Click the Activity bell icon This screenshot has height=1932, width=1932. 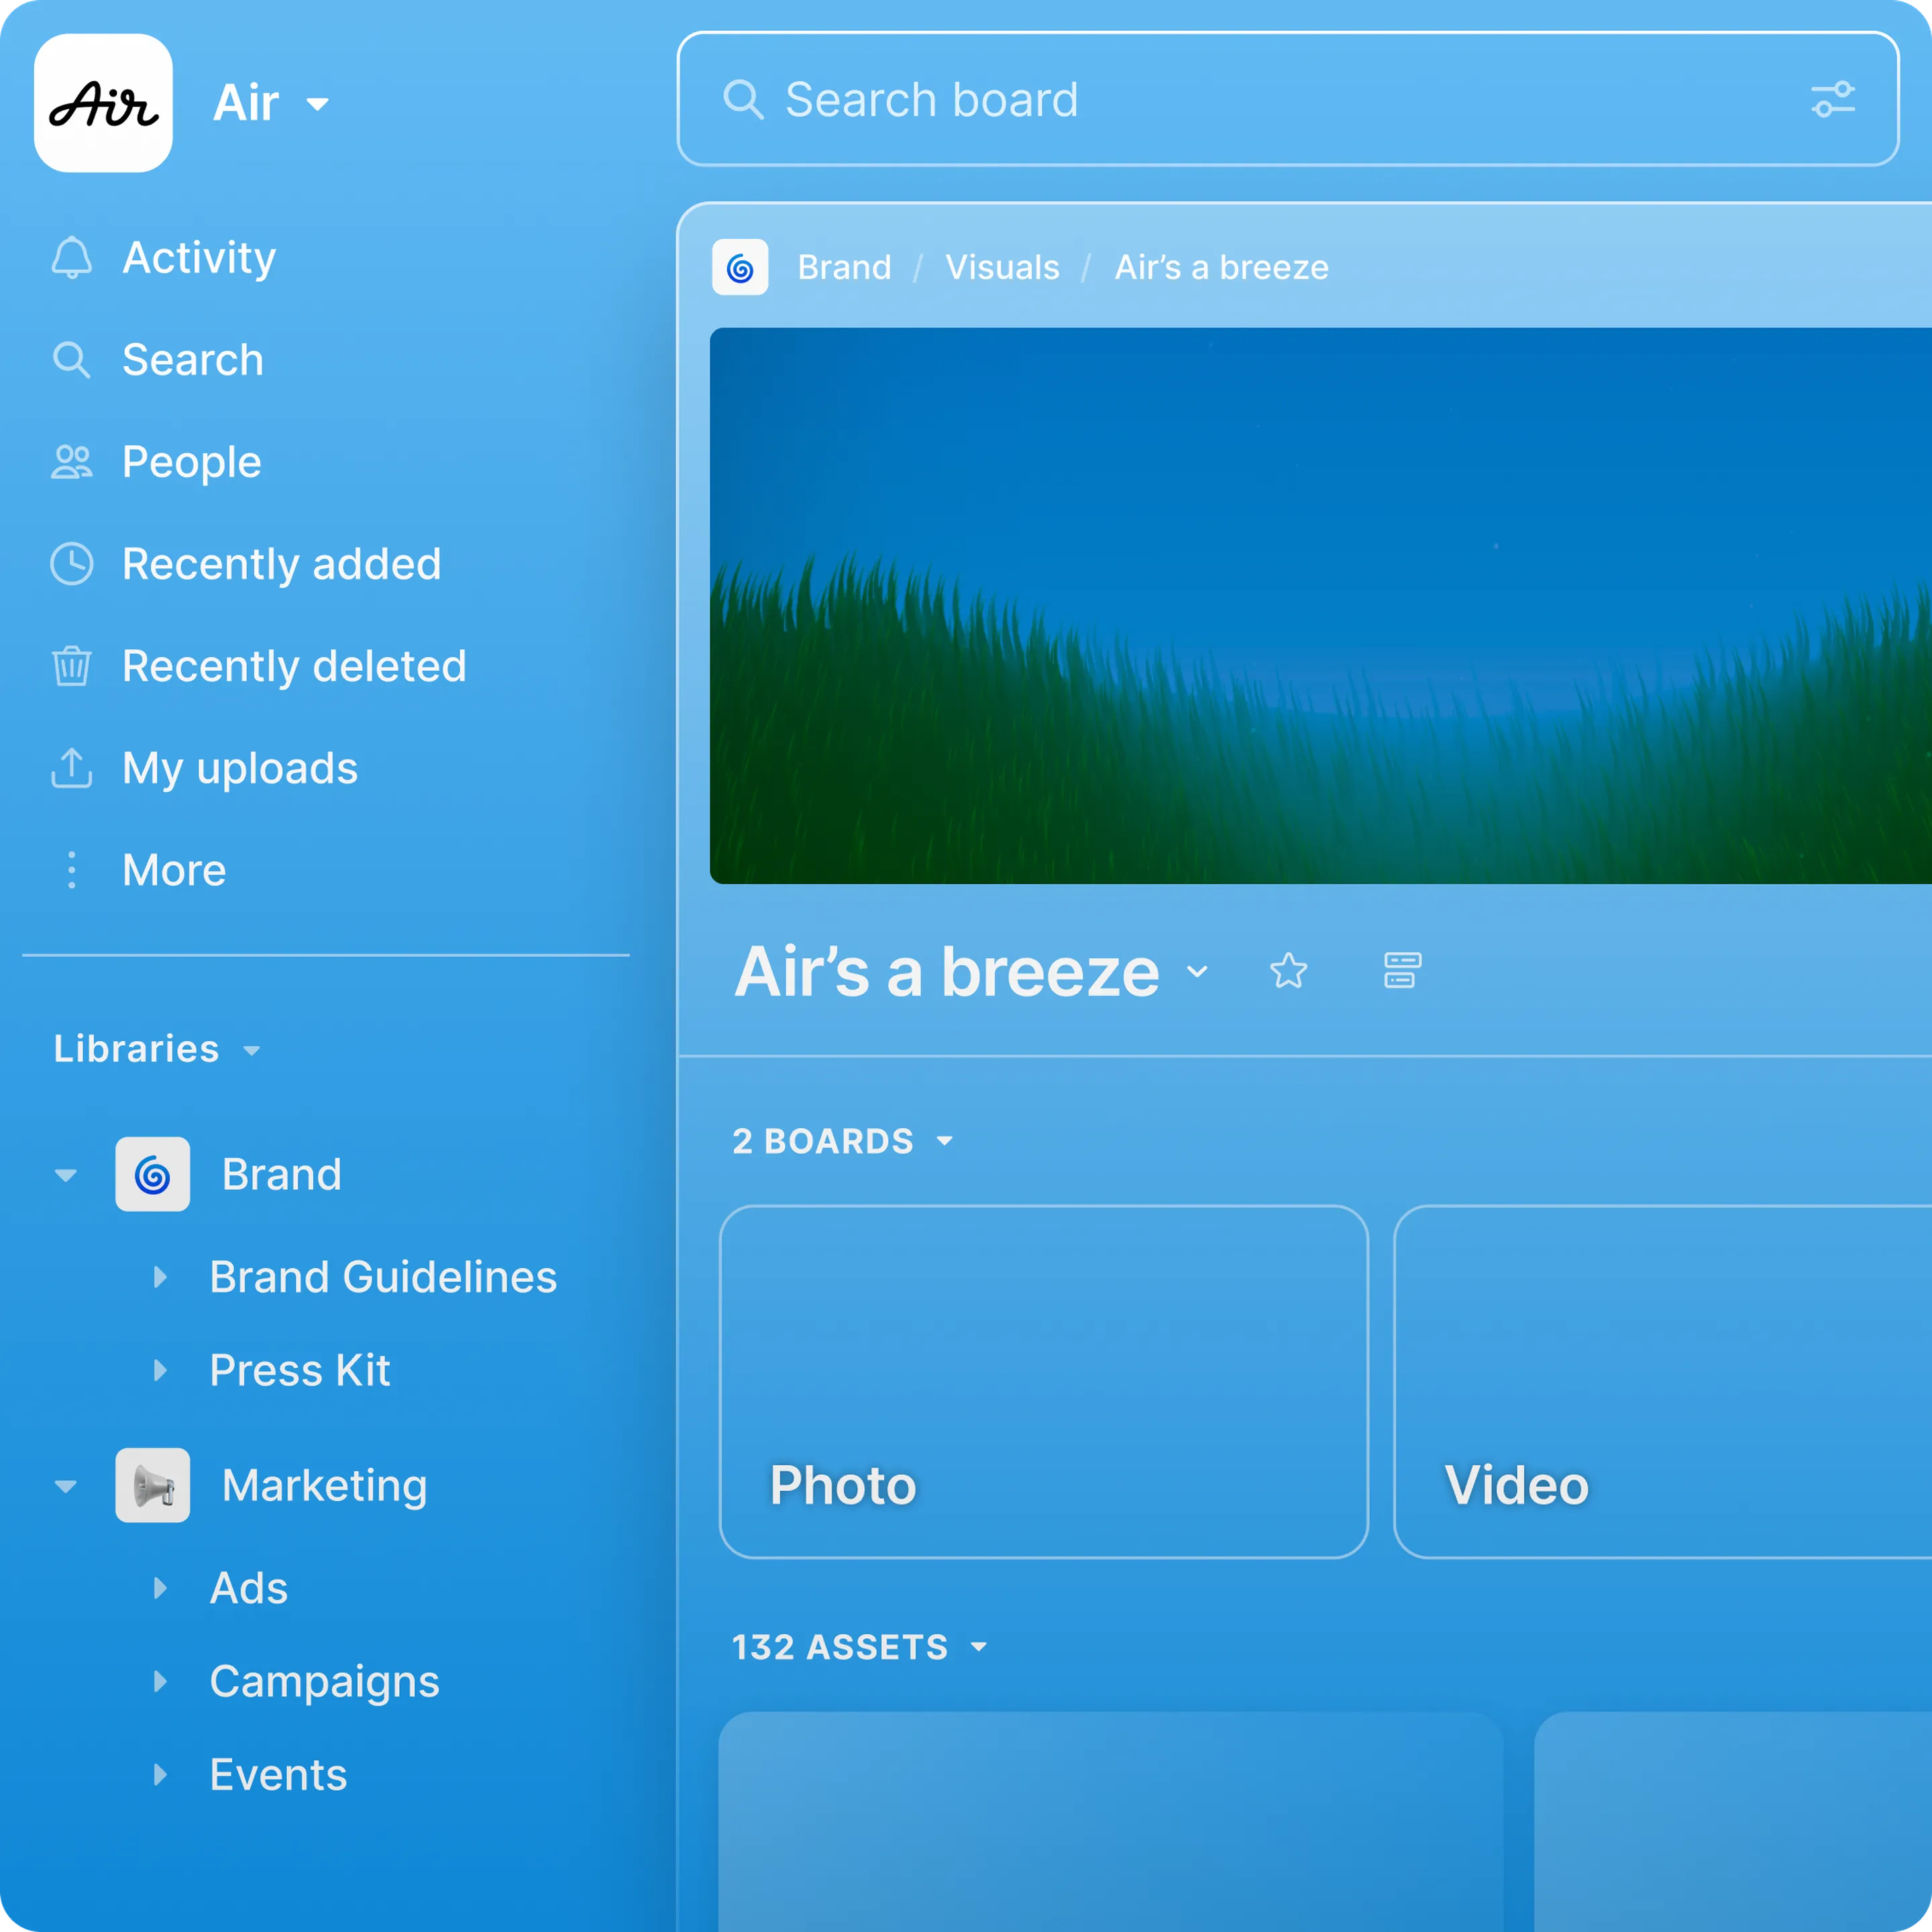[71, 258]
